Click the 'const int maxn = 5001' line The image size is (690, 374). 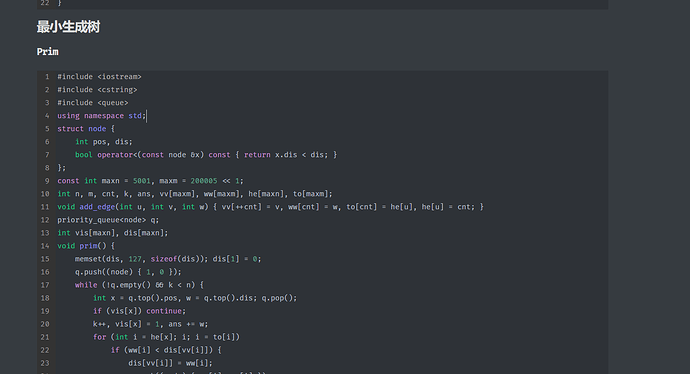(x=150, y=181)
